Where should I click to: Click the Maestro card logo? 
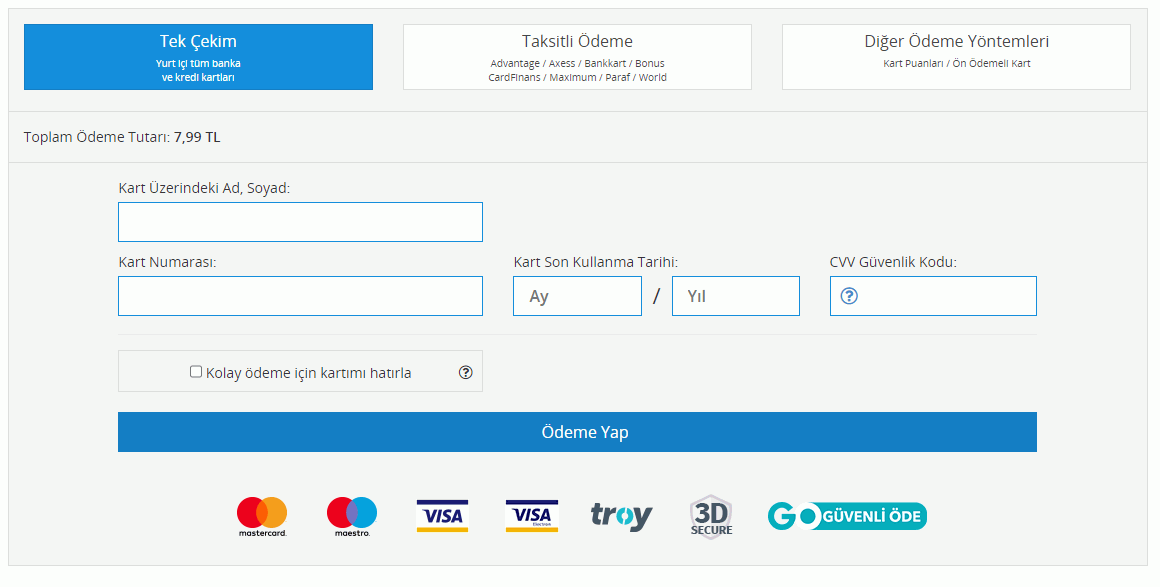352,517
